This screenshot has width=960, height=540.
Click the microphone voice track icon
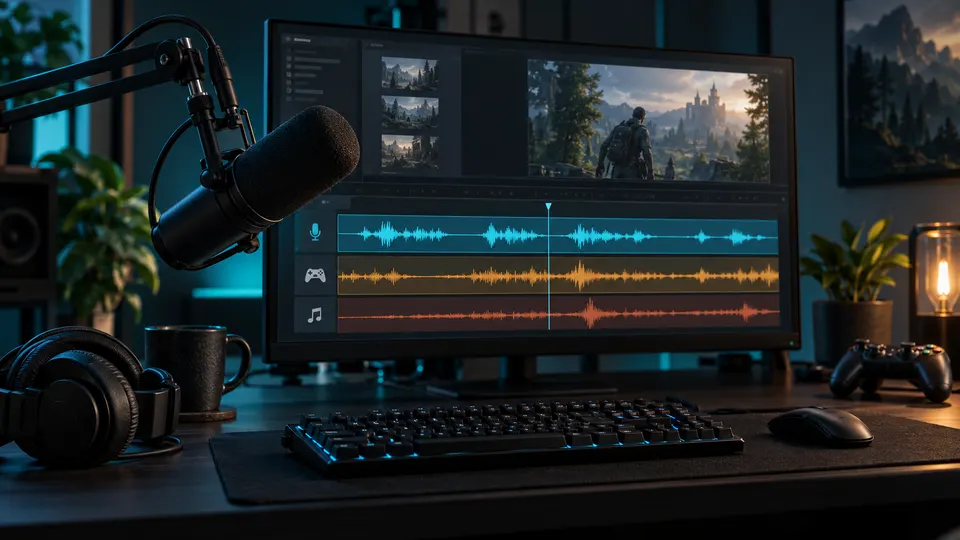[x=315, y=232]
